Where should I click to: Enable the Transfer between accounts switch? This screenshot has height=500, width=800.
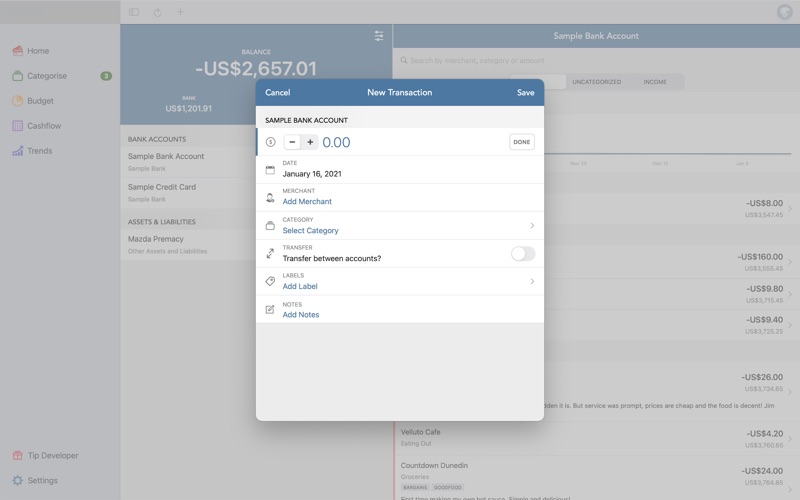point(523,254)
